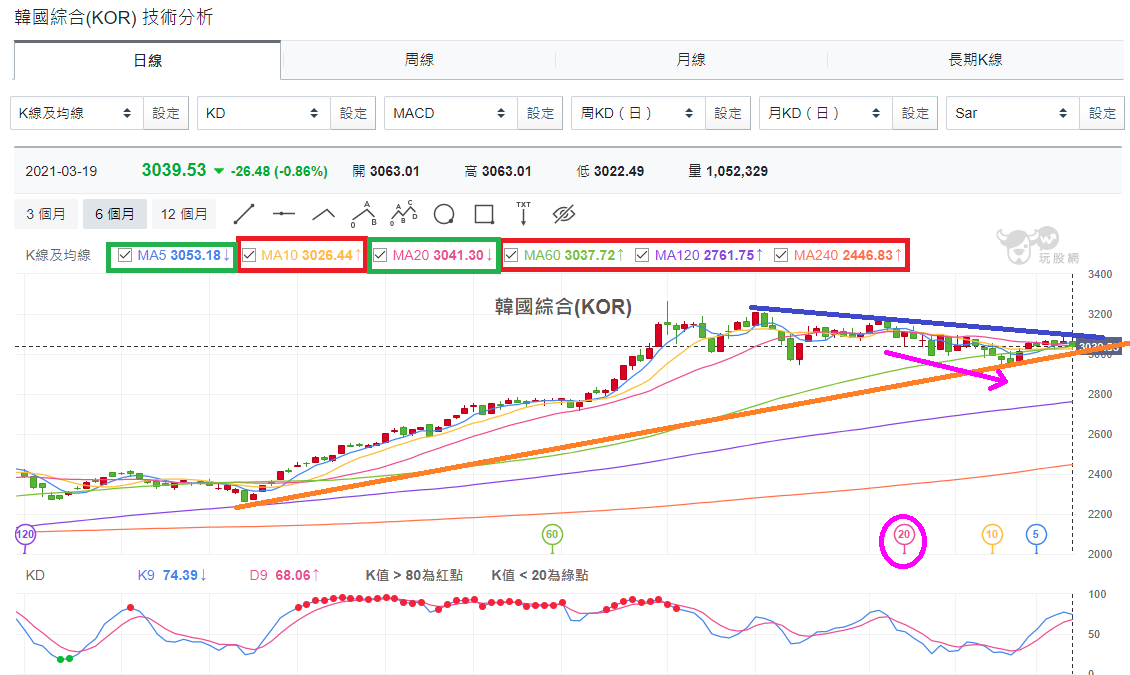Click the MA240 2446.83 value label
The width and height of the screenshot is (1130, 675).
pyautogui.click(x=848, y=255)
